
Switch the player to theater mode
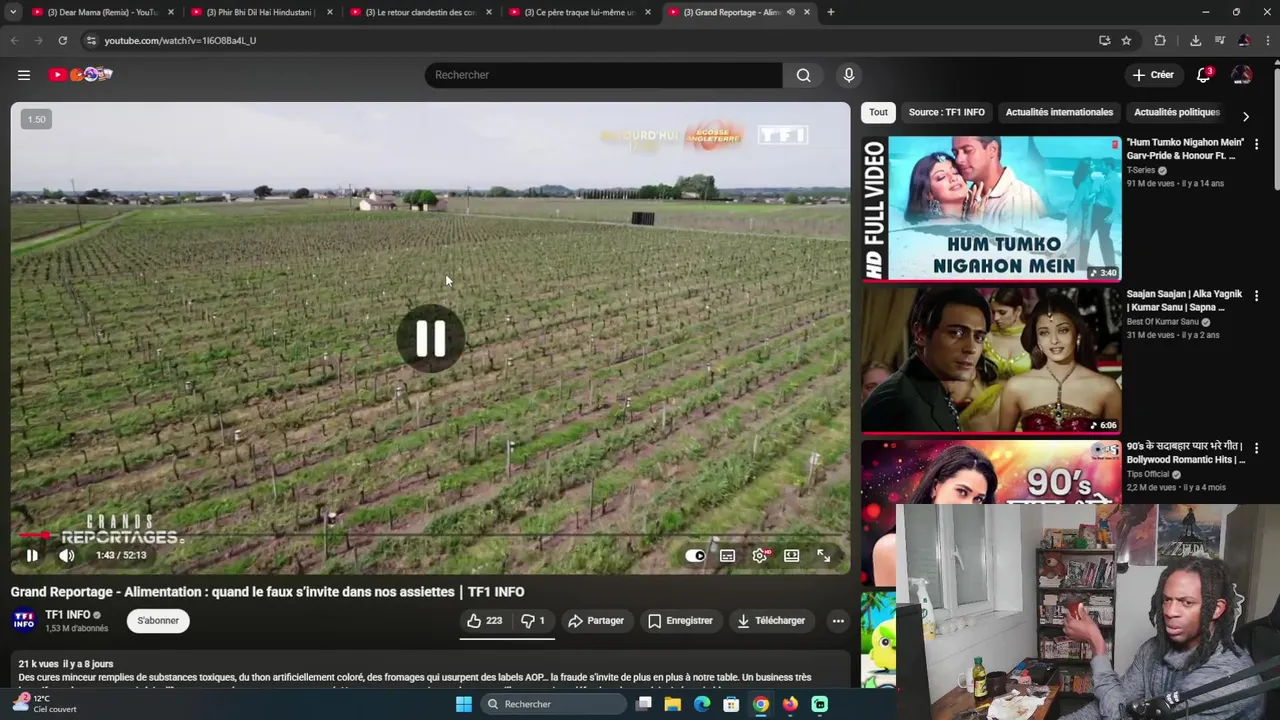coord(792,556)
